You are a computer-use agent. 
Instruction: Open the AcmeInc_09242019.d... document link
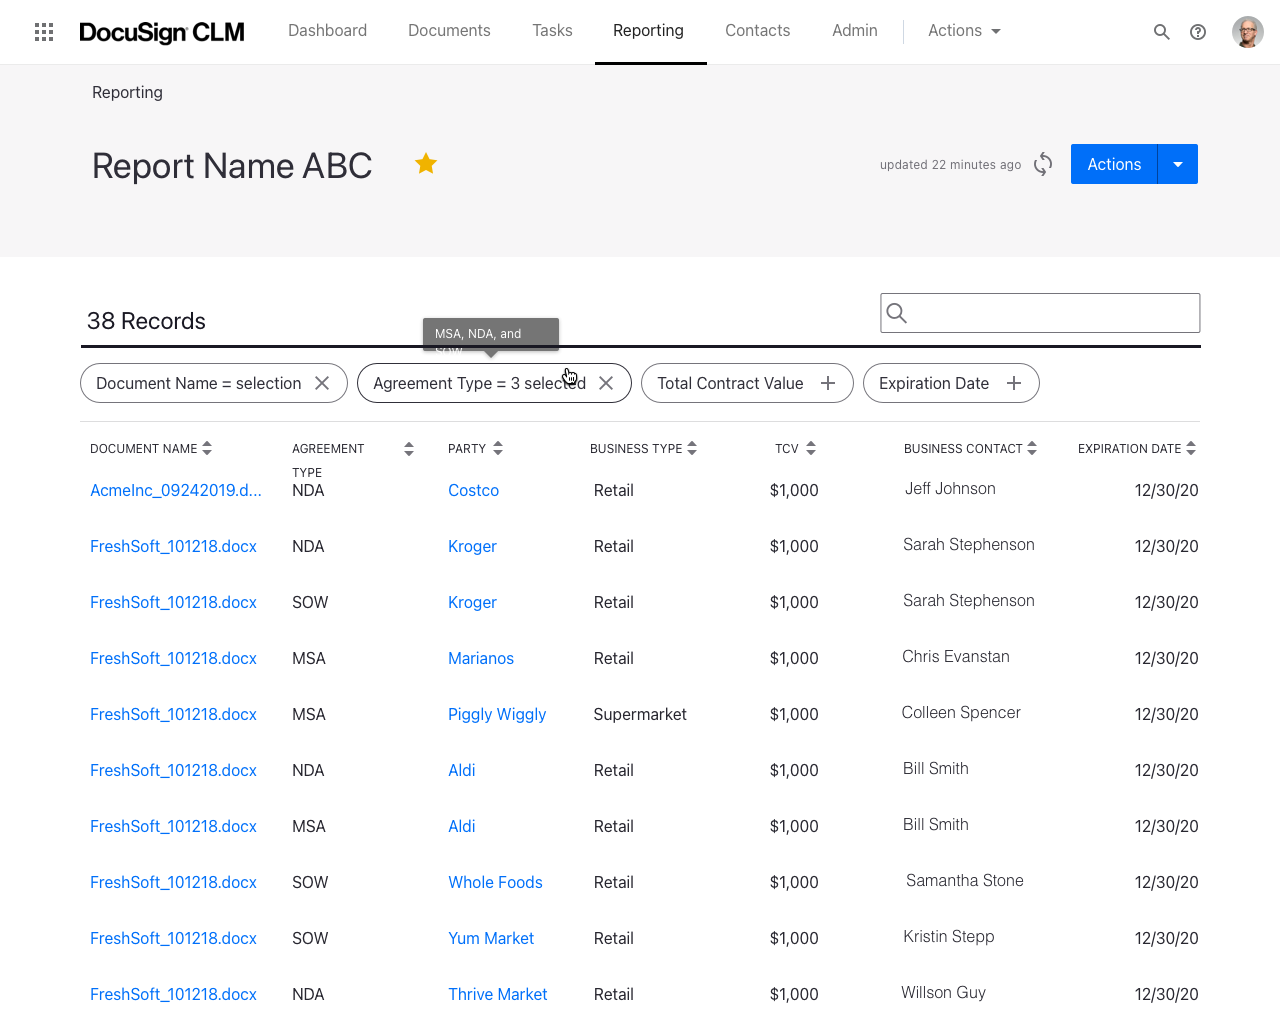pos(176,490)
